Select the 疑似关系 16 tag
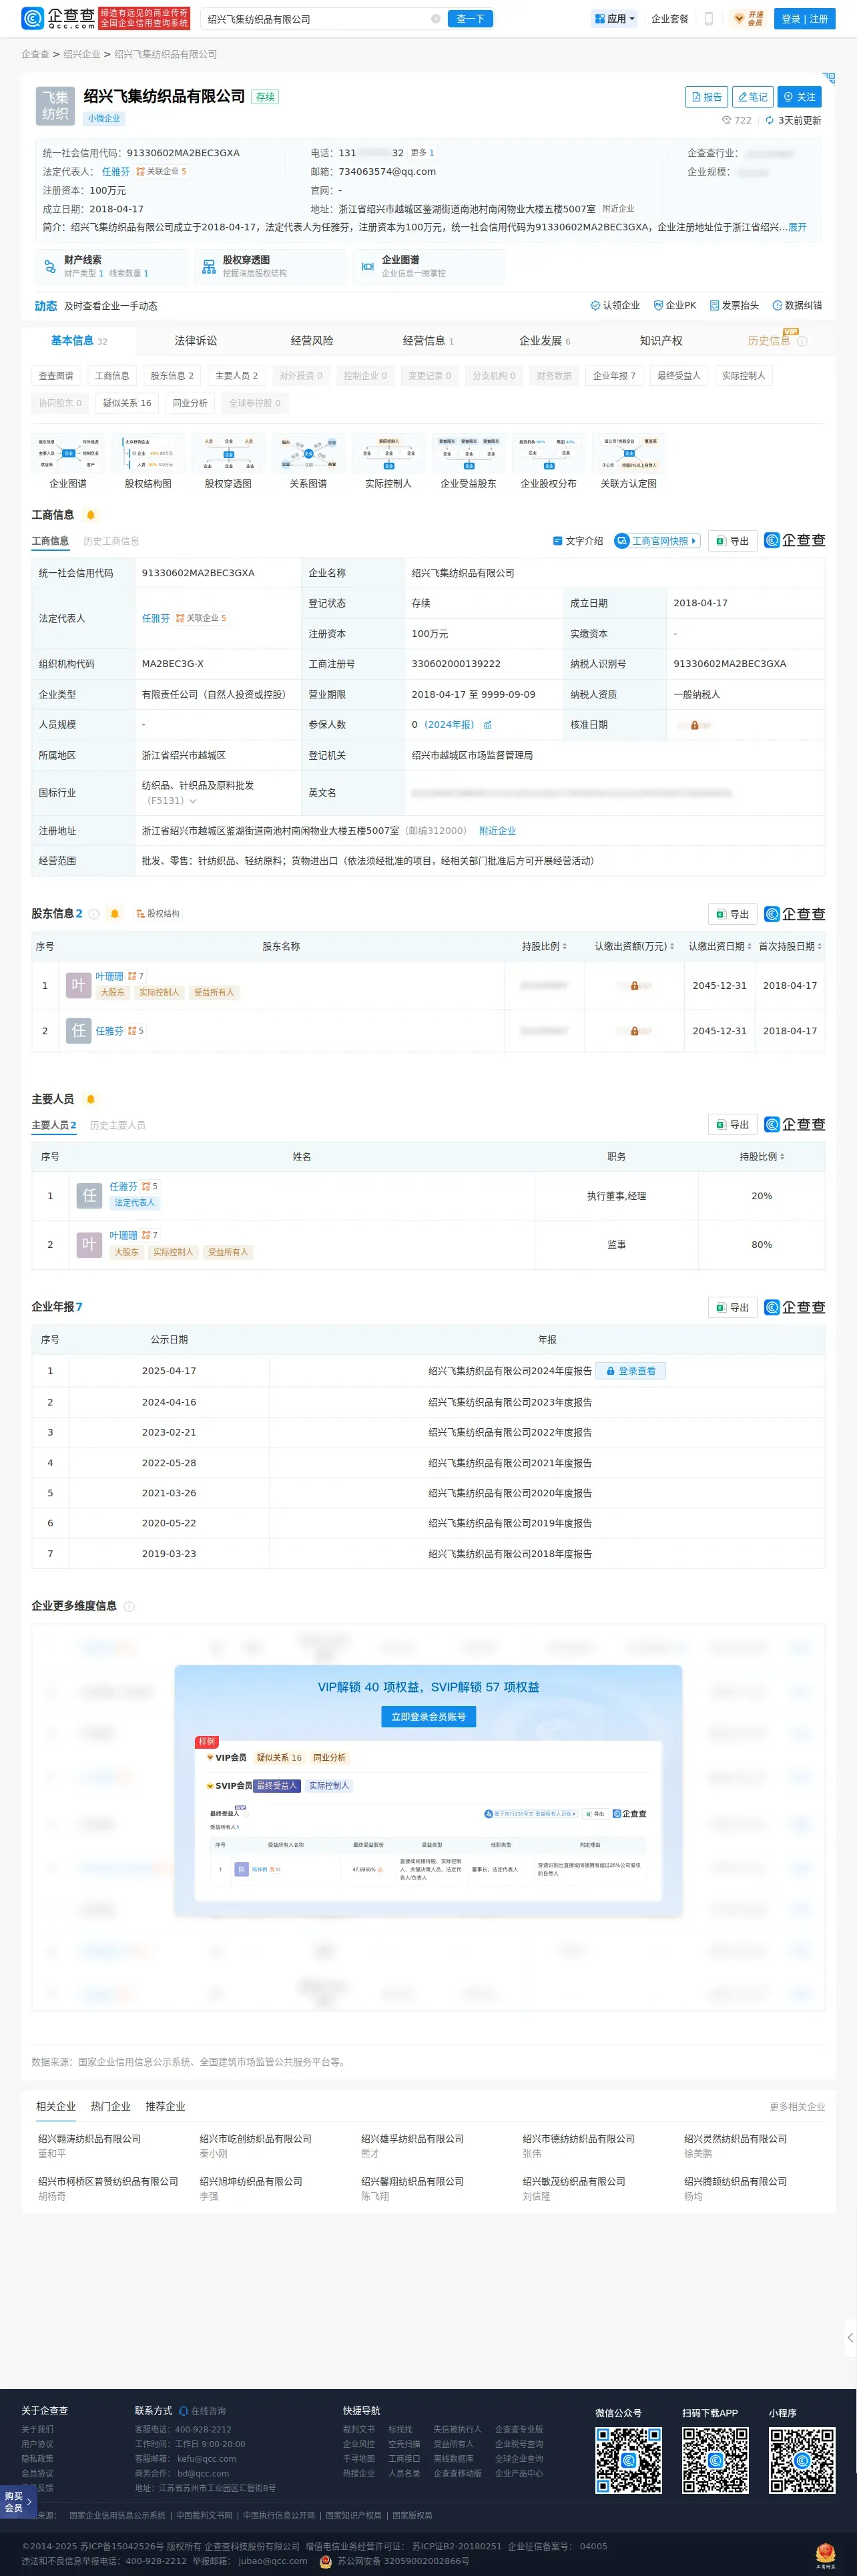 (127, 403)
